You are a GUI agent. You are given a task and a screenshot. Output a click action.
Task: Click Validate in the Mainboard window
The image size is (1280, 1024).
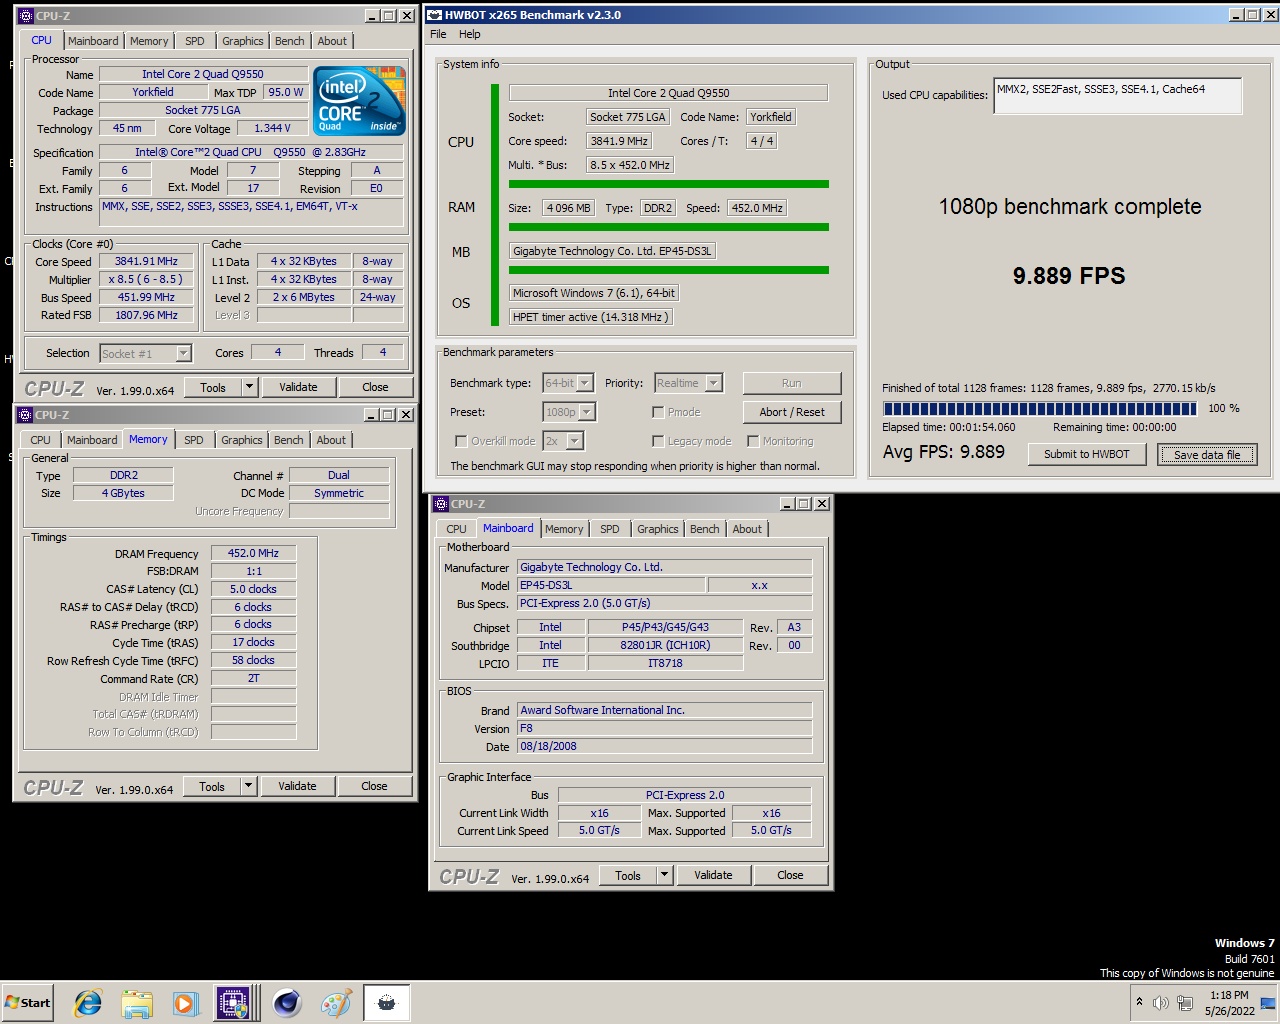point(713,875)
